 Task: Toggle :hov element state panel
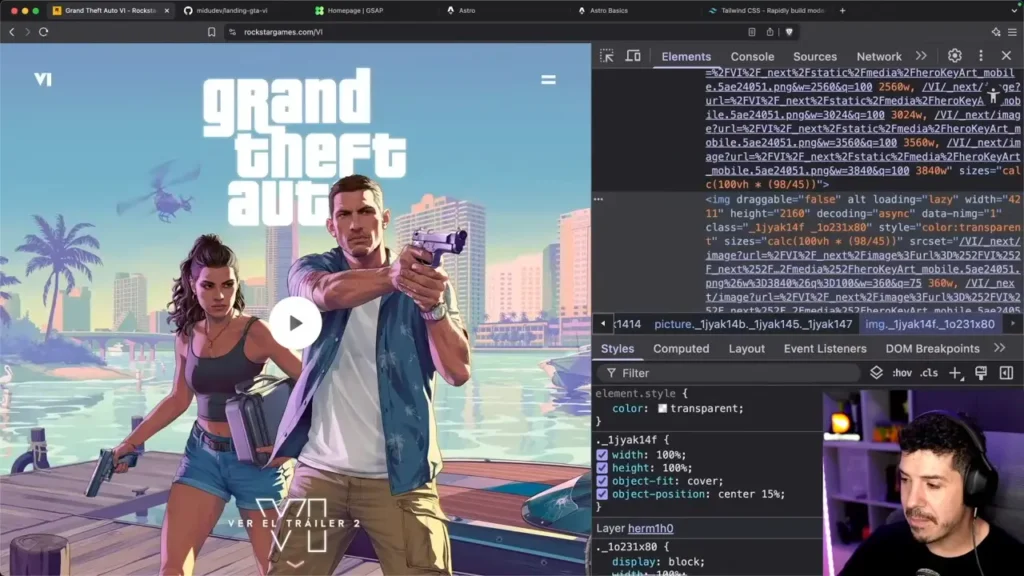tap(902, 374)
